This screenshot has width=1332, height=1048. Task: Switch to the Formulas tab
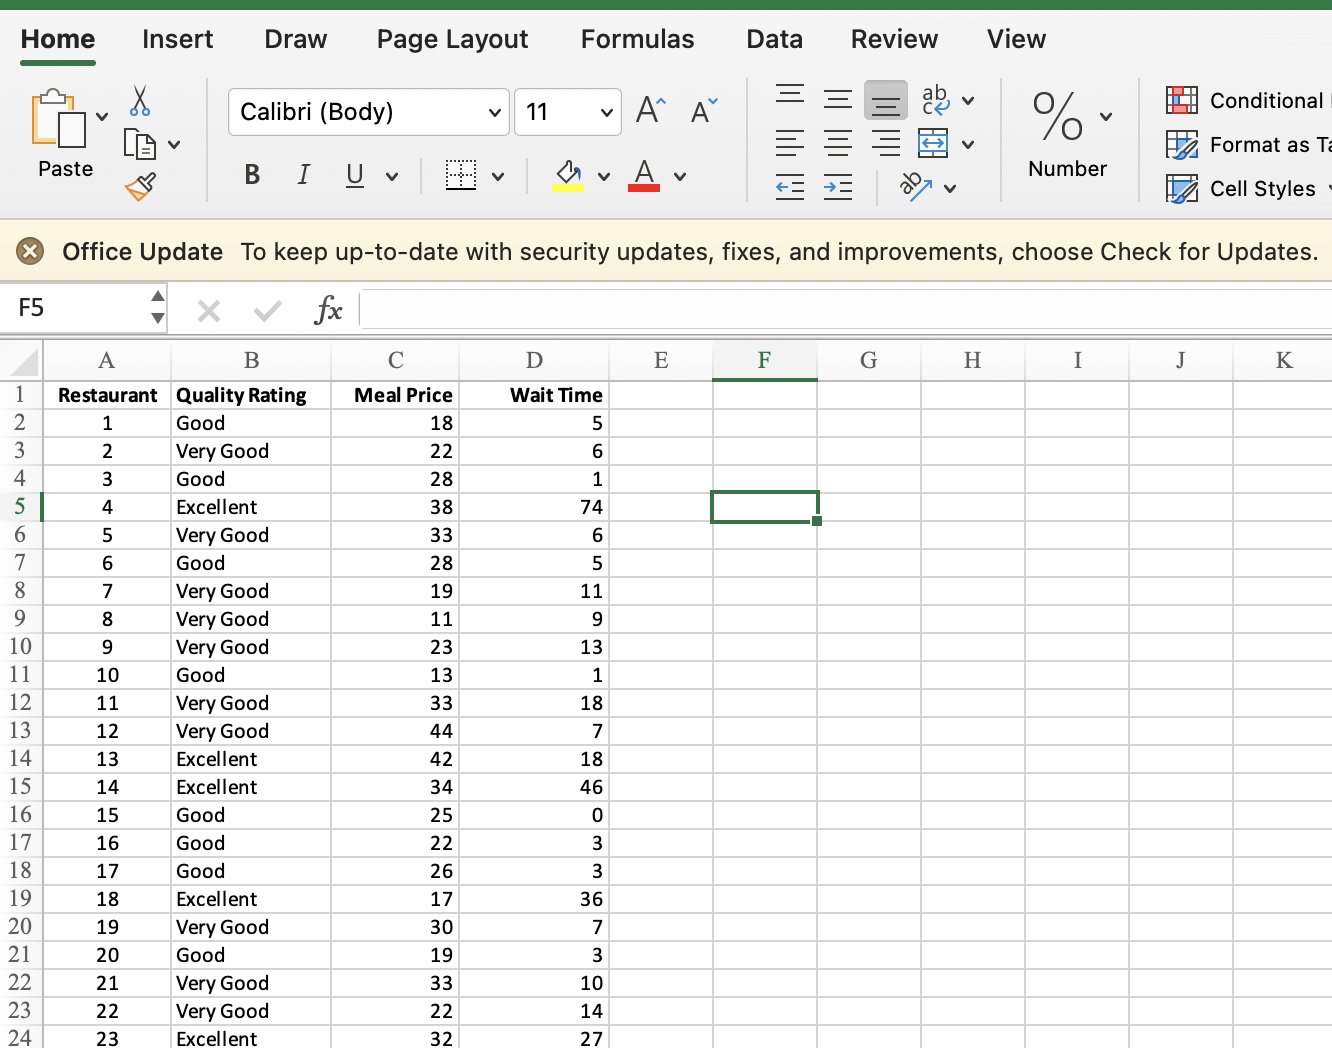click(637, 39)
